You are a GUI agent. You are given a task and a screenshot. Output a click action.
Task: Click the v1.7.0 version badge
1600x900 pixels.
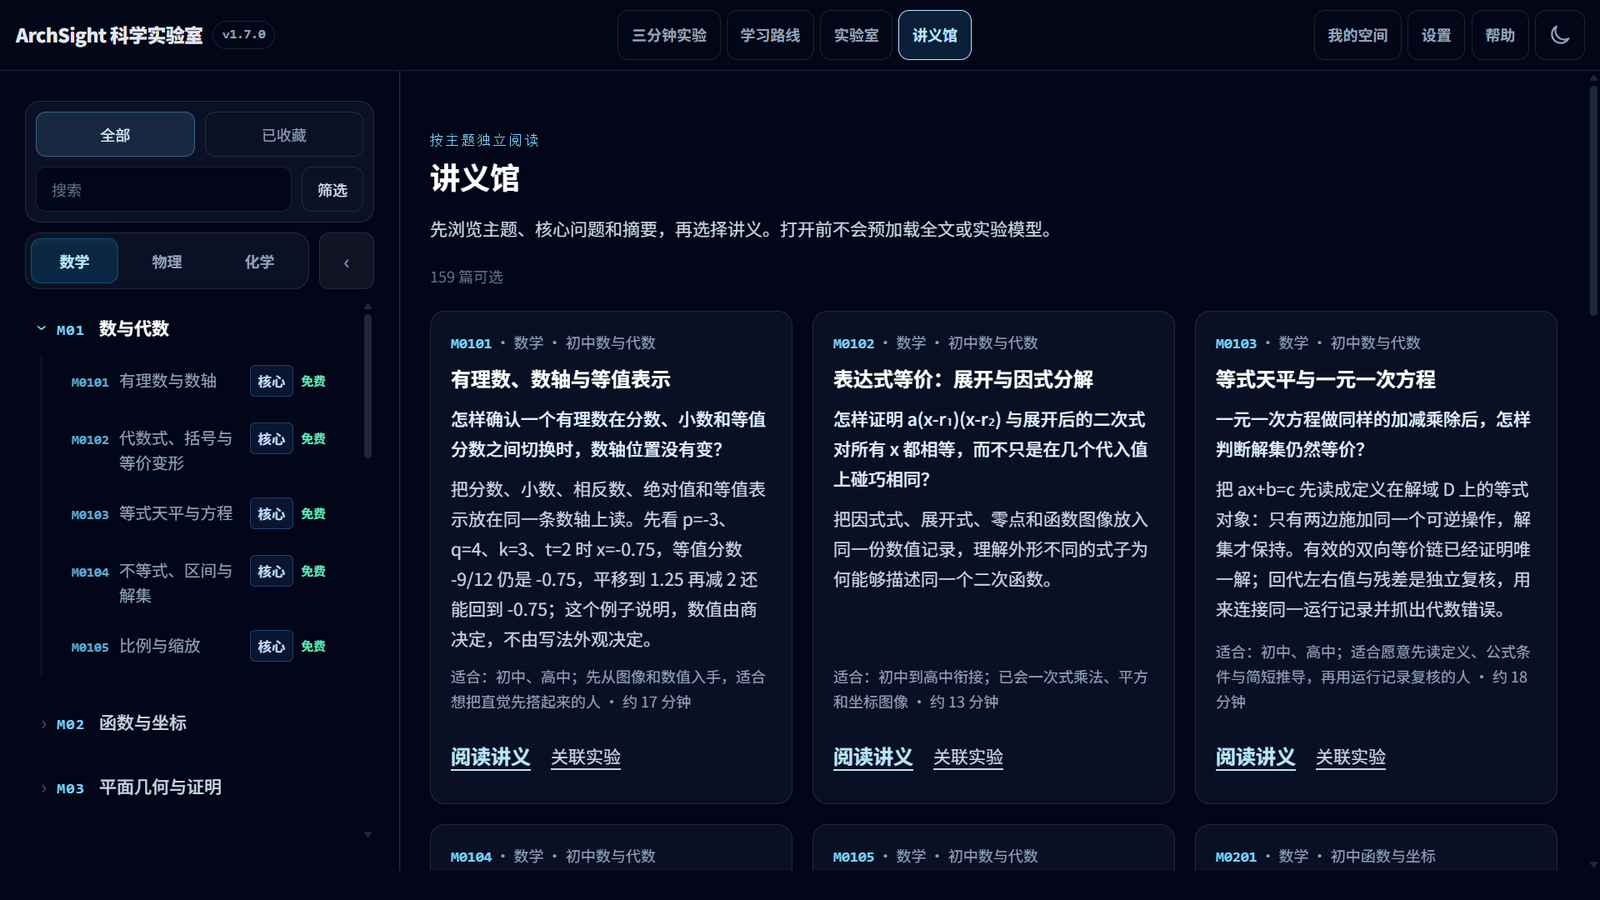pyautogui.click(x=244, y=34)
